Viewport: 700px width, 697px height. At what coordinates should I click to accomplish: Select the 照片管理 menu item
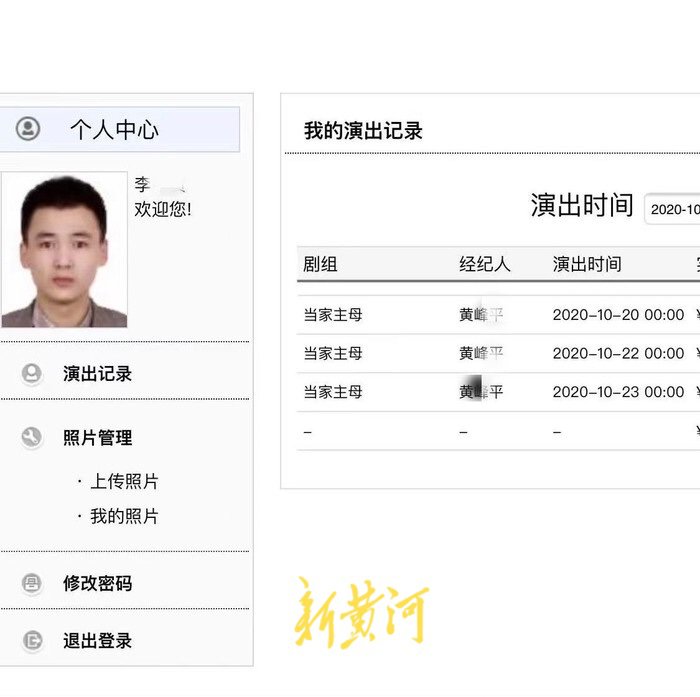(x=97, y=438)
